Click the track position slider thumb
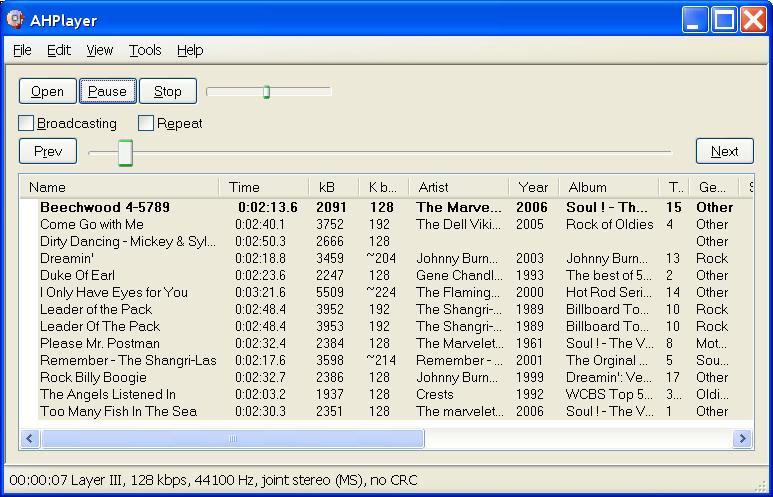The width and height of the screenshot is (773, 497). point(125,153)
